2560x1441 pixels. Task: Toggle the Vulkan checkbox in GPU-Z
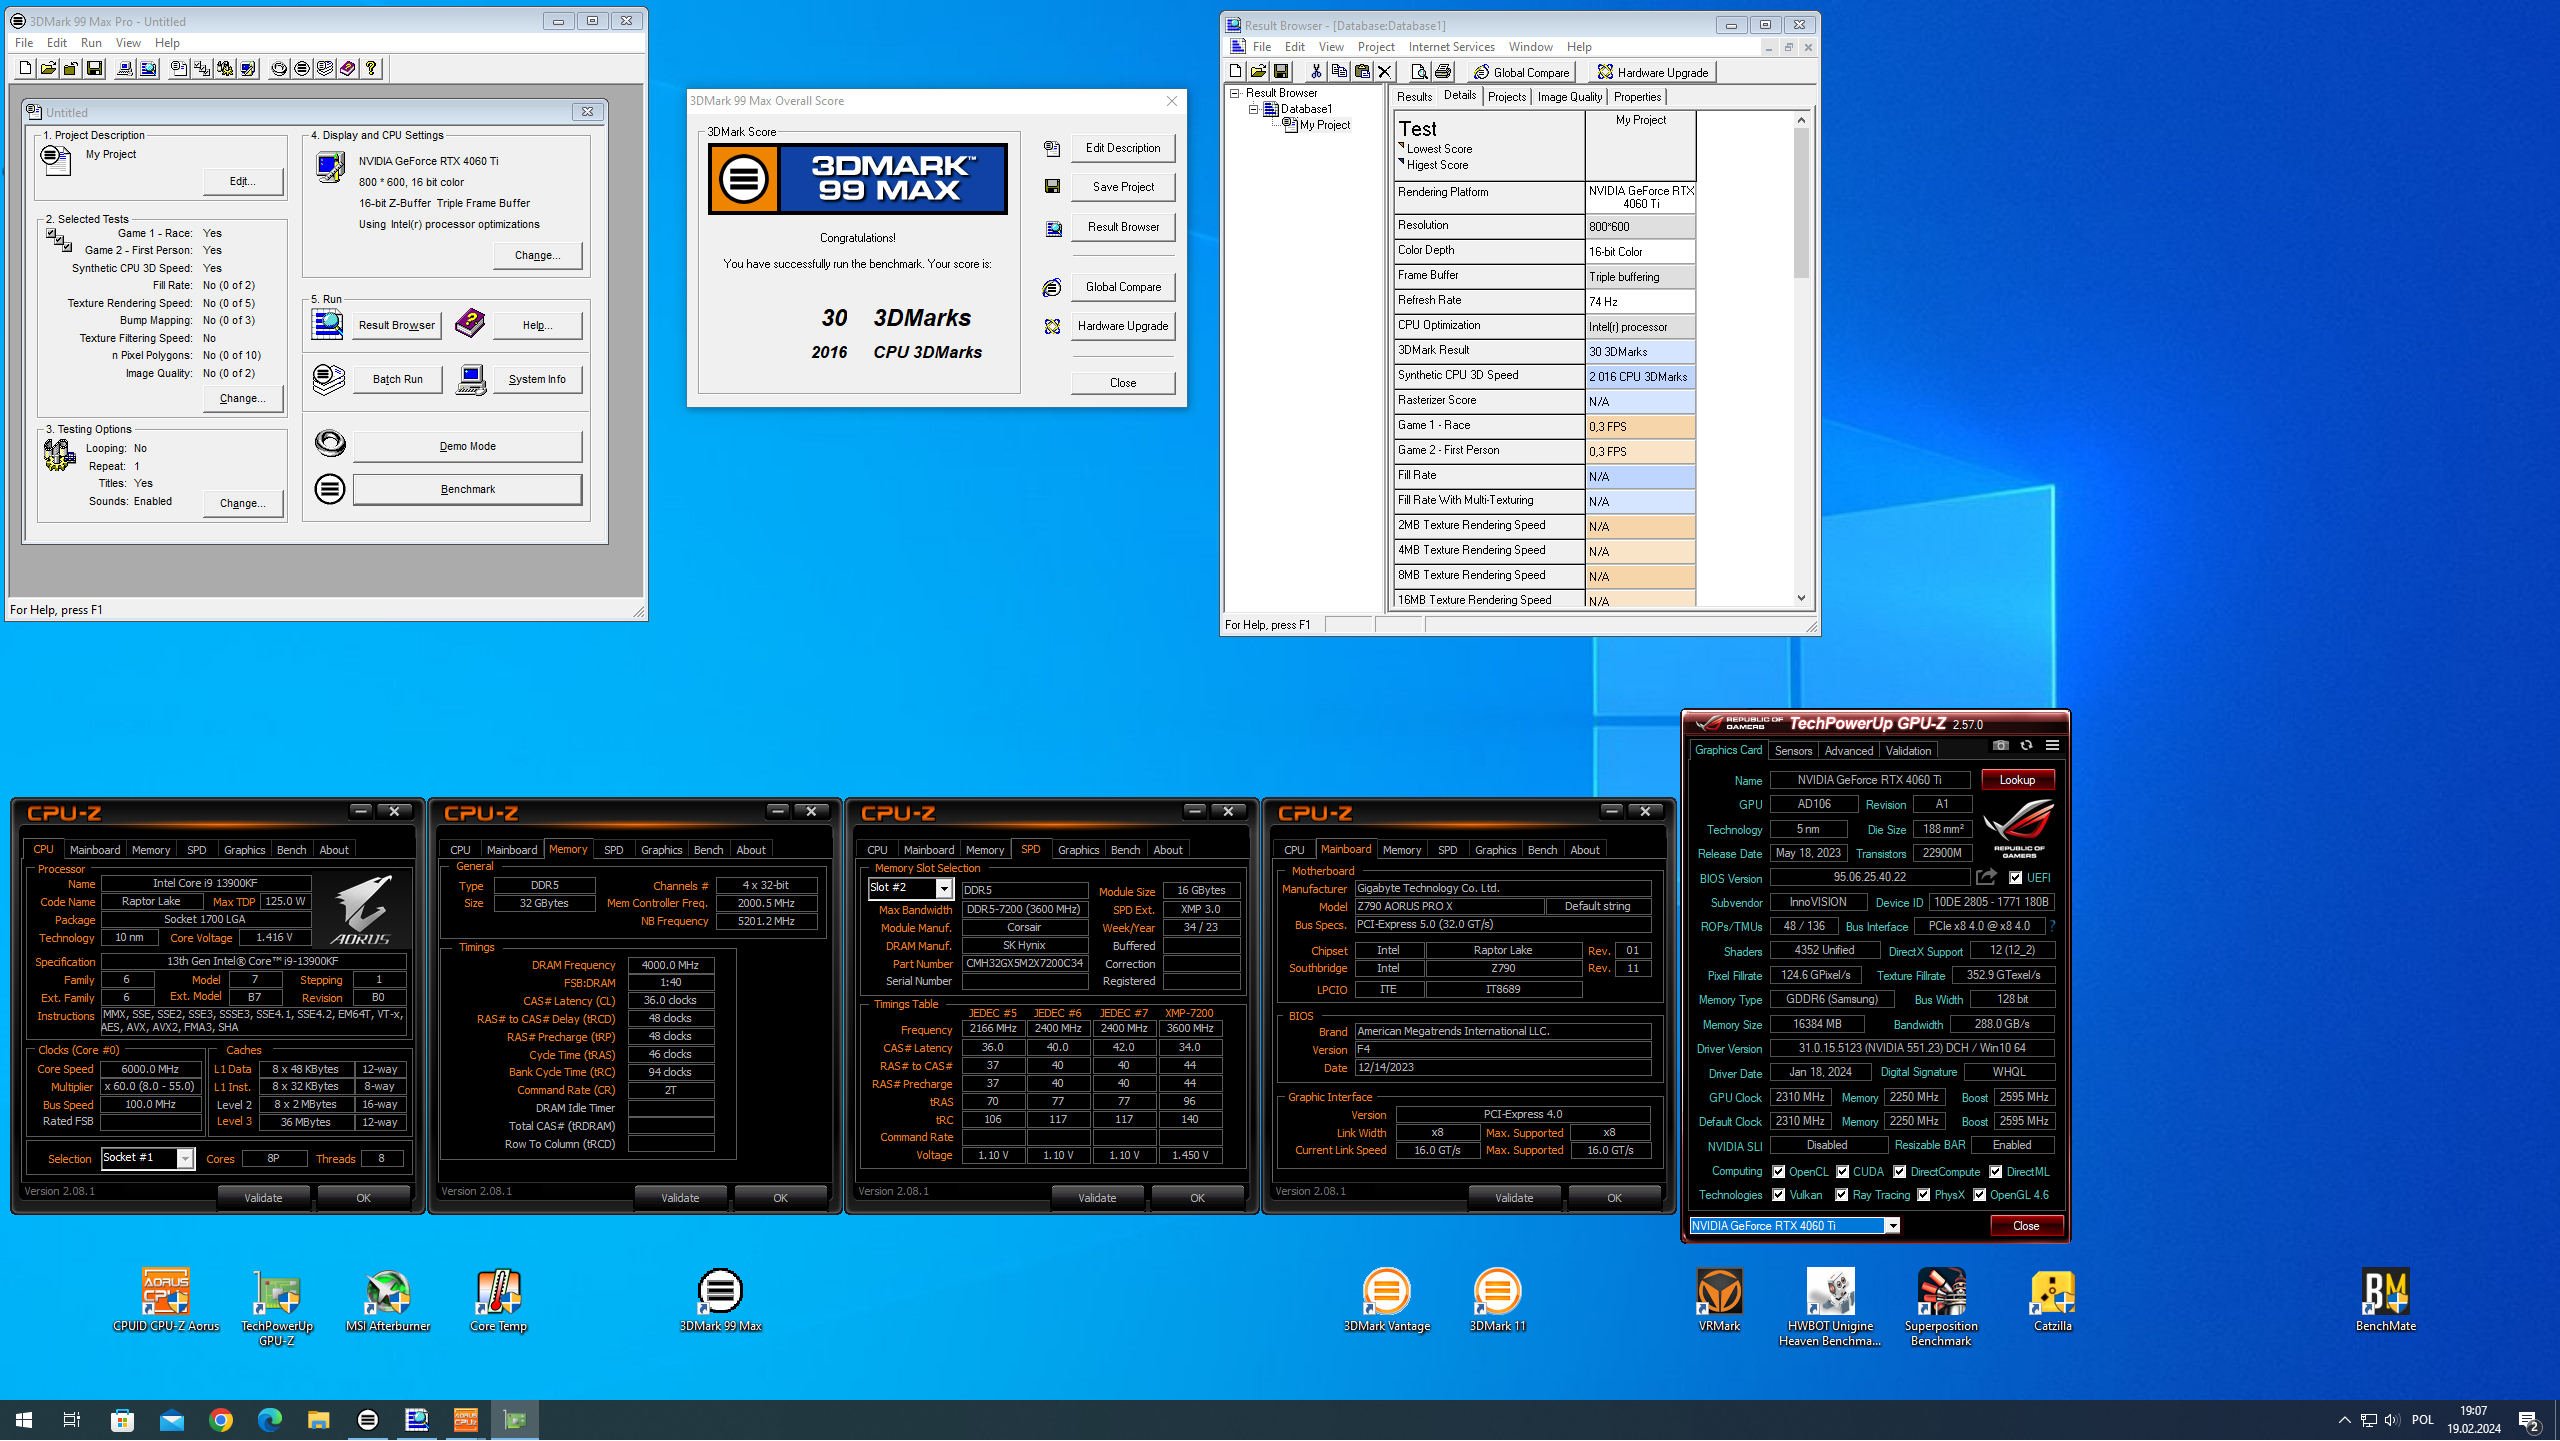[1778, 1195]
